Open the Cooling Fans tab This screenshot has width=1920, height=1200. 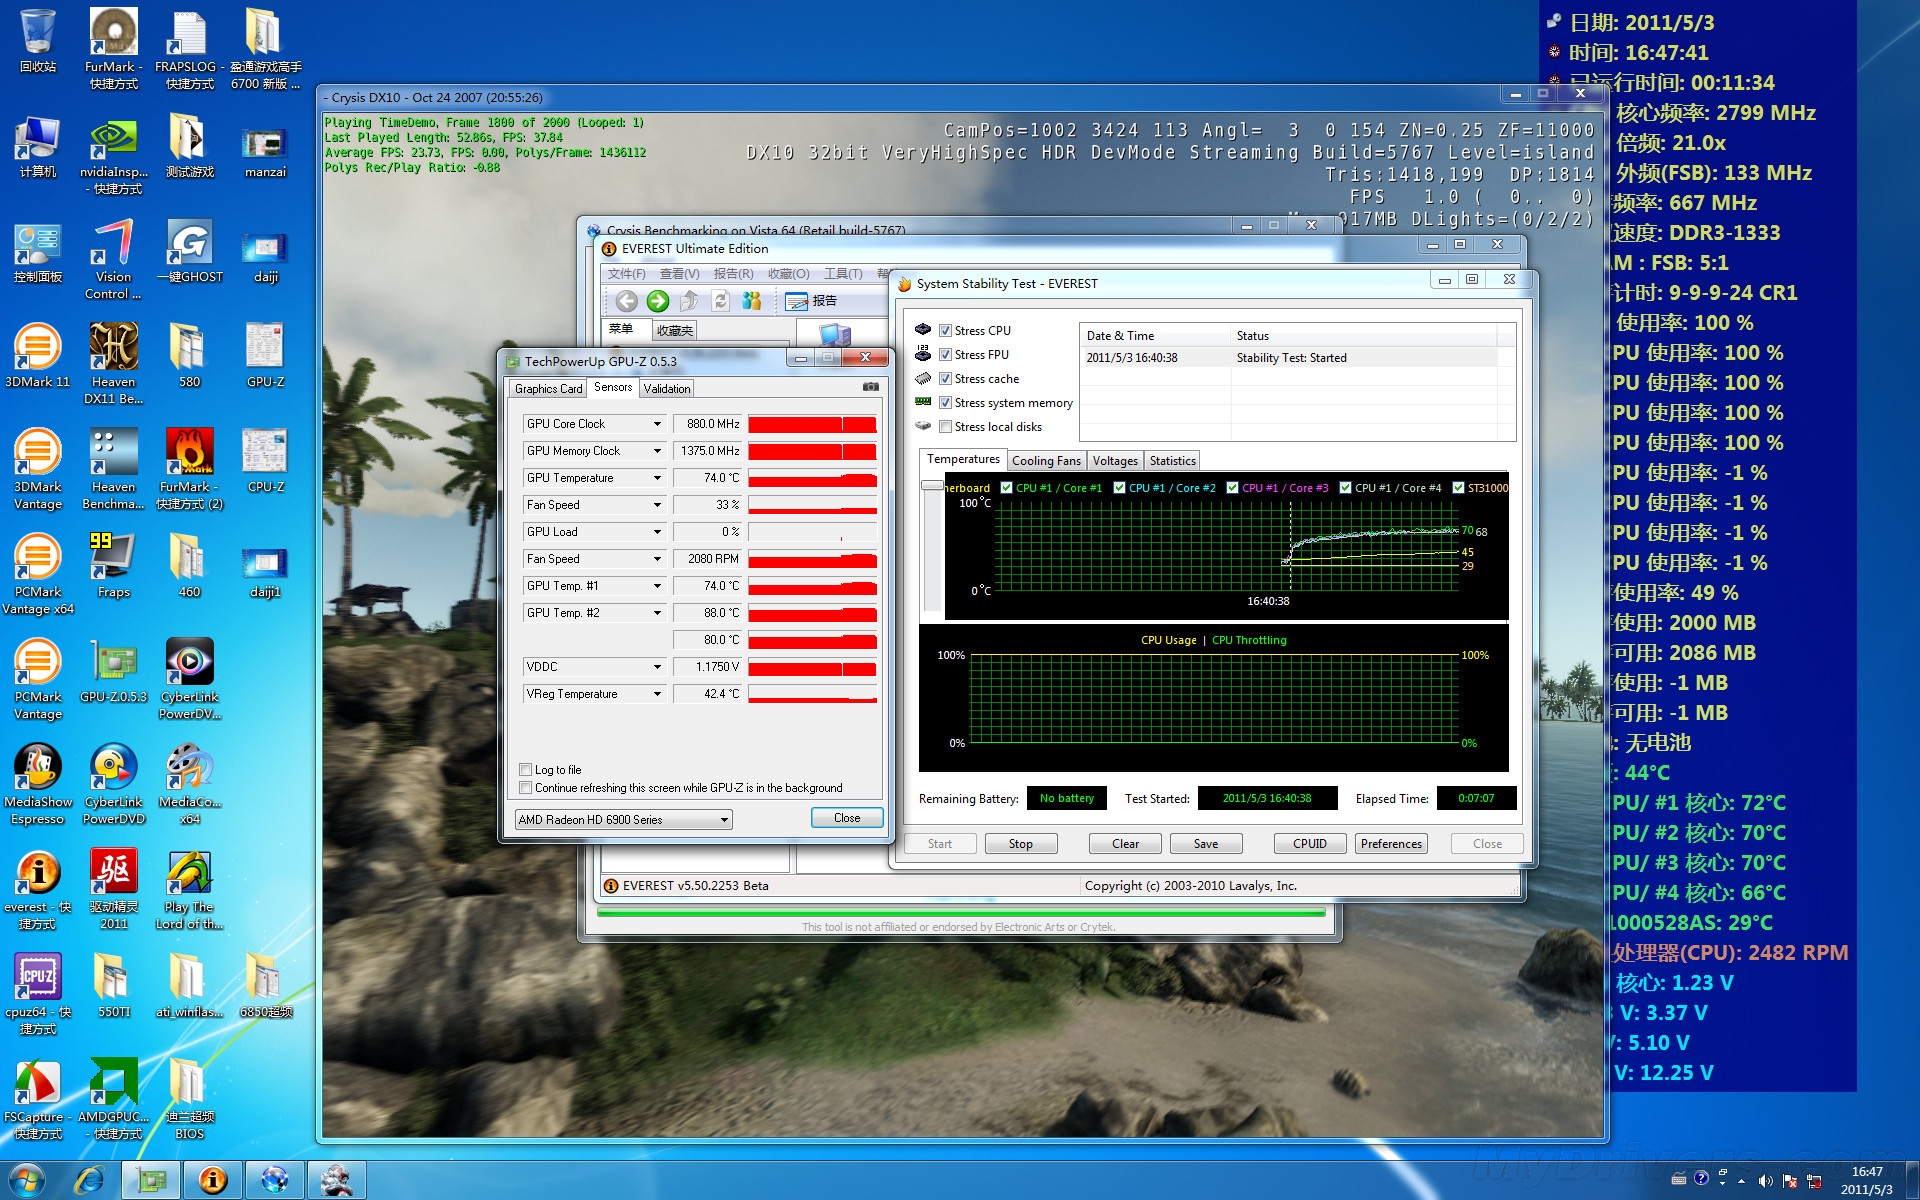tap(1046, 461)
